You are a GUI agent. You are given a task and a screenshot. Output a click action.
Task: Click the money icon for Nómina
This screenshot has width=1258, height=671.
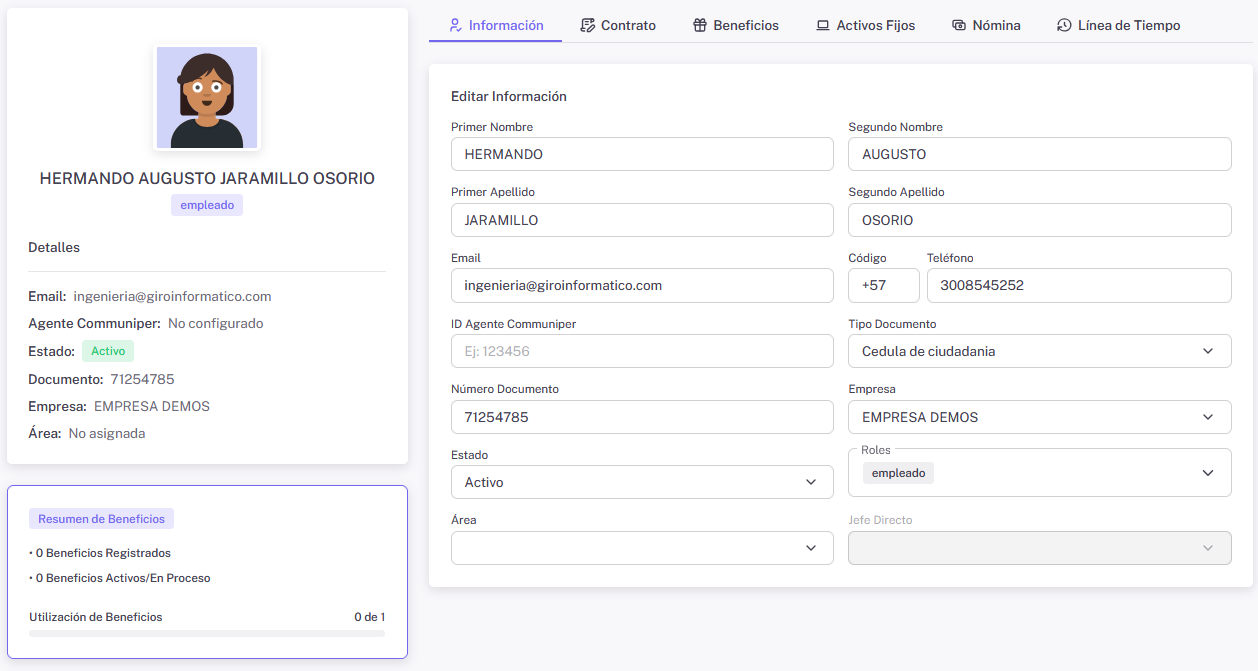click(x=959, y=25)
